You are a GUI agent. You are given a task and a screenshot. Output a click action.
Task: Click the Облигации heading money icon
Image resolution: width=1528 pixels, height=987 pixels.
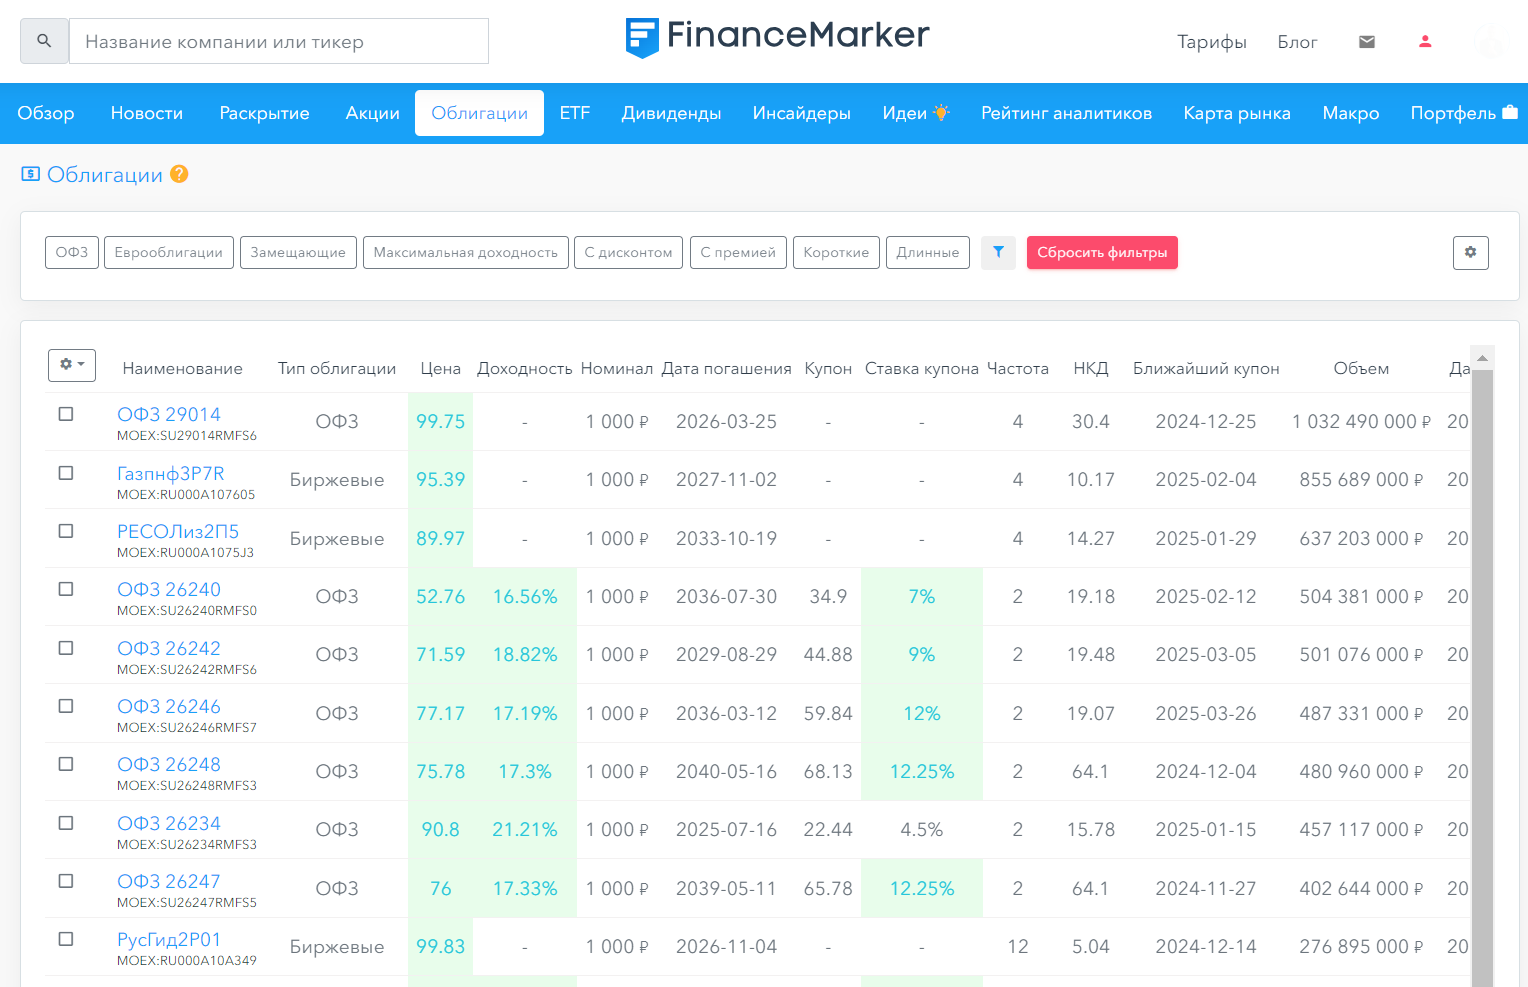pos(31,174)
